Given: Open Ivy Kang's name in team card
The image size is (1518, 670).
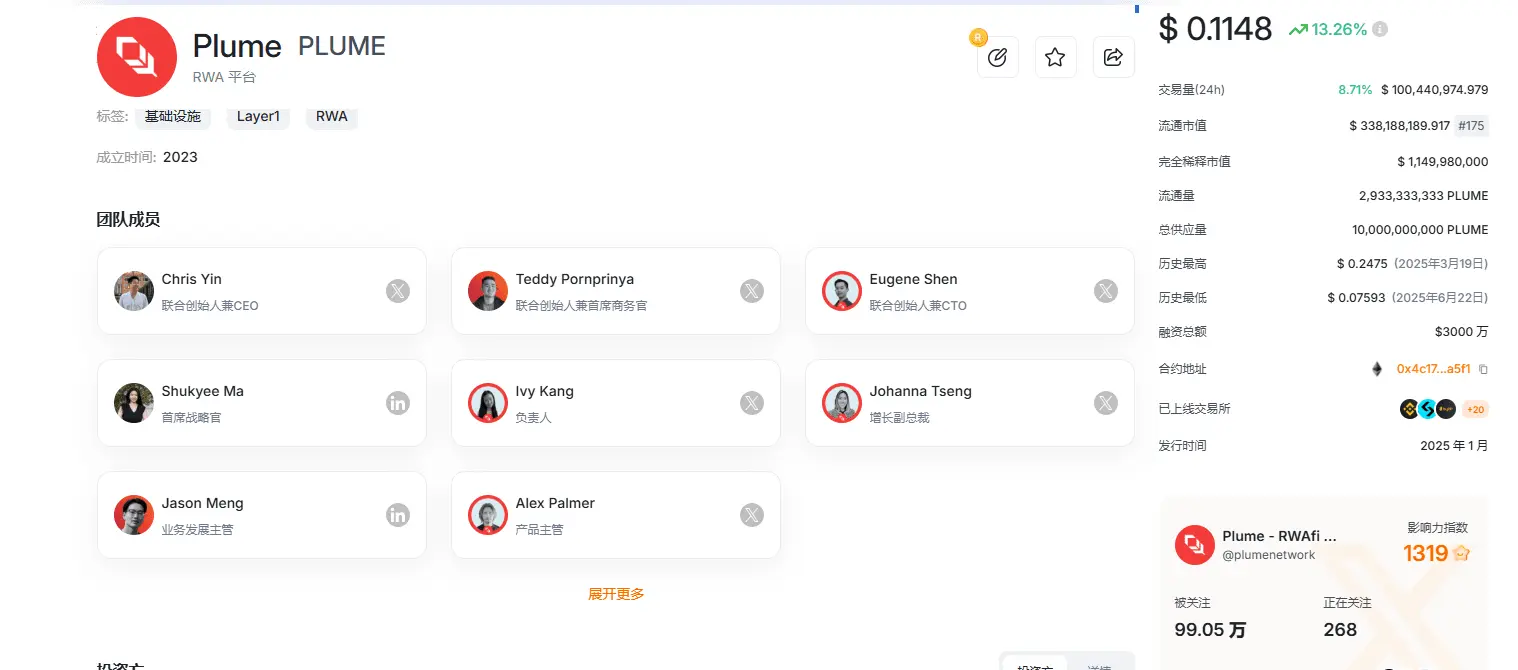Looking at the screenshot, I should tap(545, 391).
